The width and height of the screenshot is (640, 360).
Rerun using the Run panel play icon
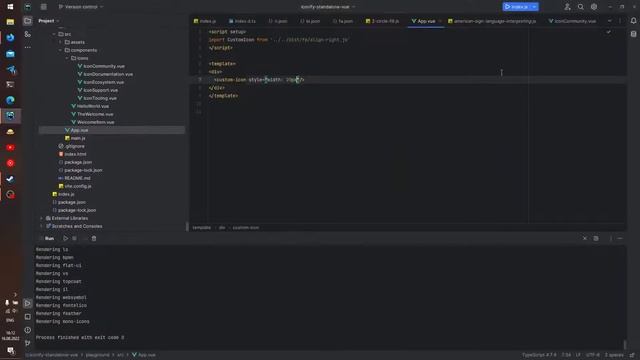coord(65,238)
